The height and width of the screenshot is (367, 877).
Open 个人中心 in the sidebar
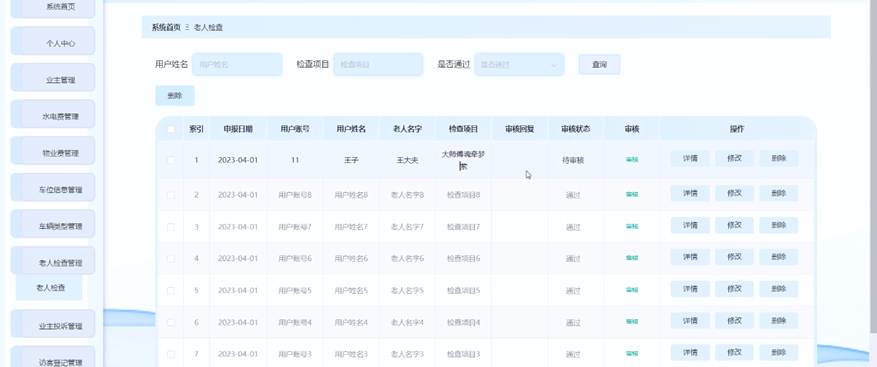click(53, 41)
